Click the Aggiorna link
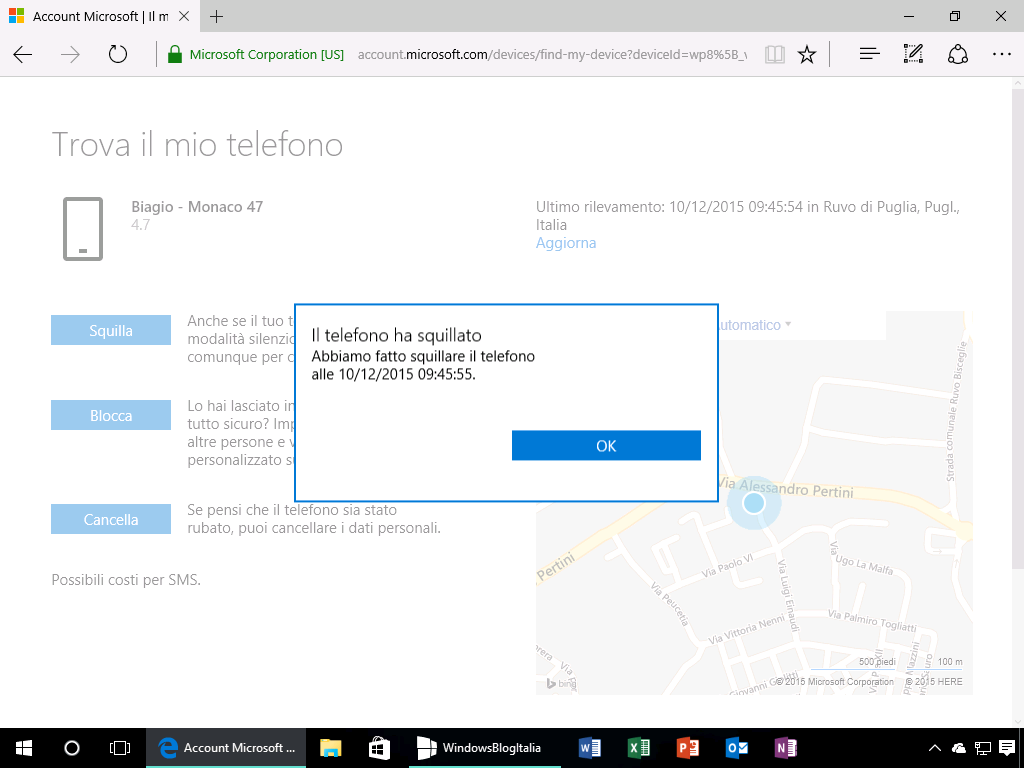 point(566,243)
